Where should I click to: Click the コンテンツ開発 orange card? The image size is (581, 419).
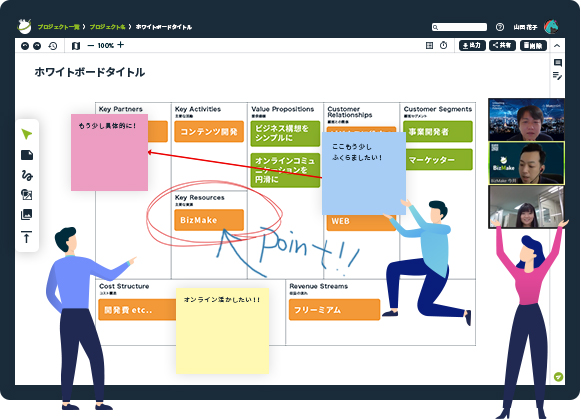tap(209, 132)
